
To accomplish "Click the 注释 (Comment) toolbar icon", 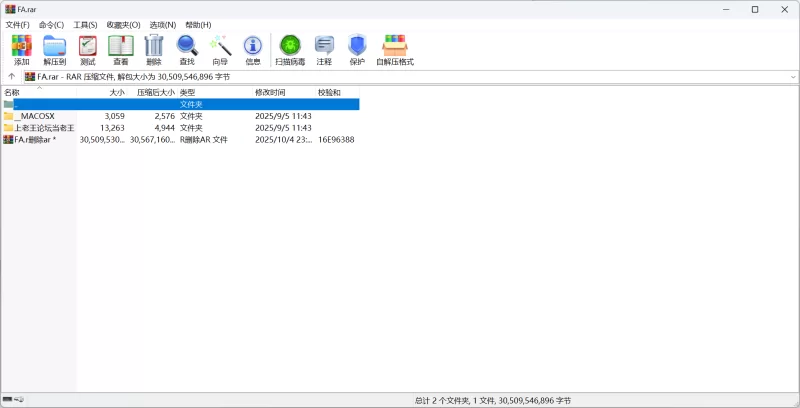I will click(x=324, y=50).
